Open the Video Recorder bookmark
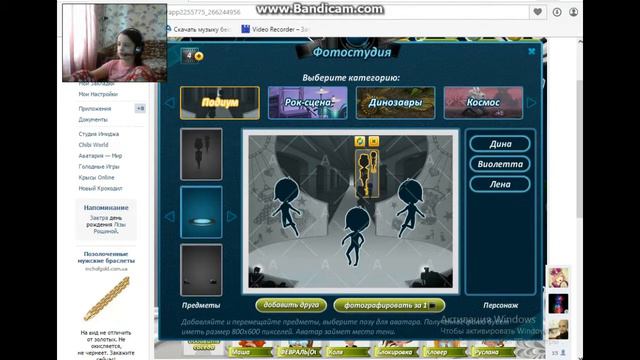Image resolution: width=640 pixels, height=360 pixels. [275, 29]
